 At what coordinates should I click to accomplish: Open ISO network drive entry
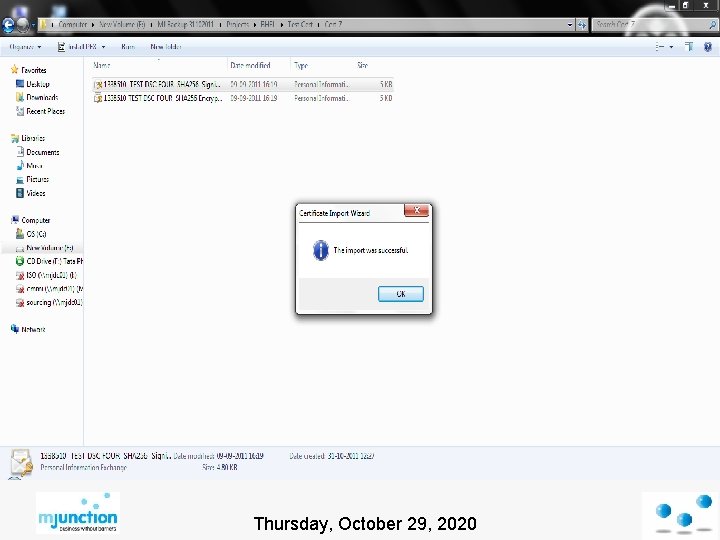pos(51,275)
